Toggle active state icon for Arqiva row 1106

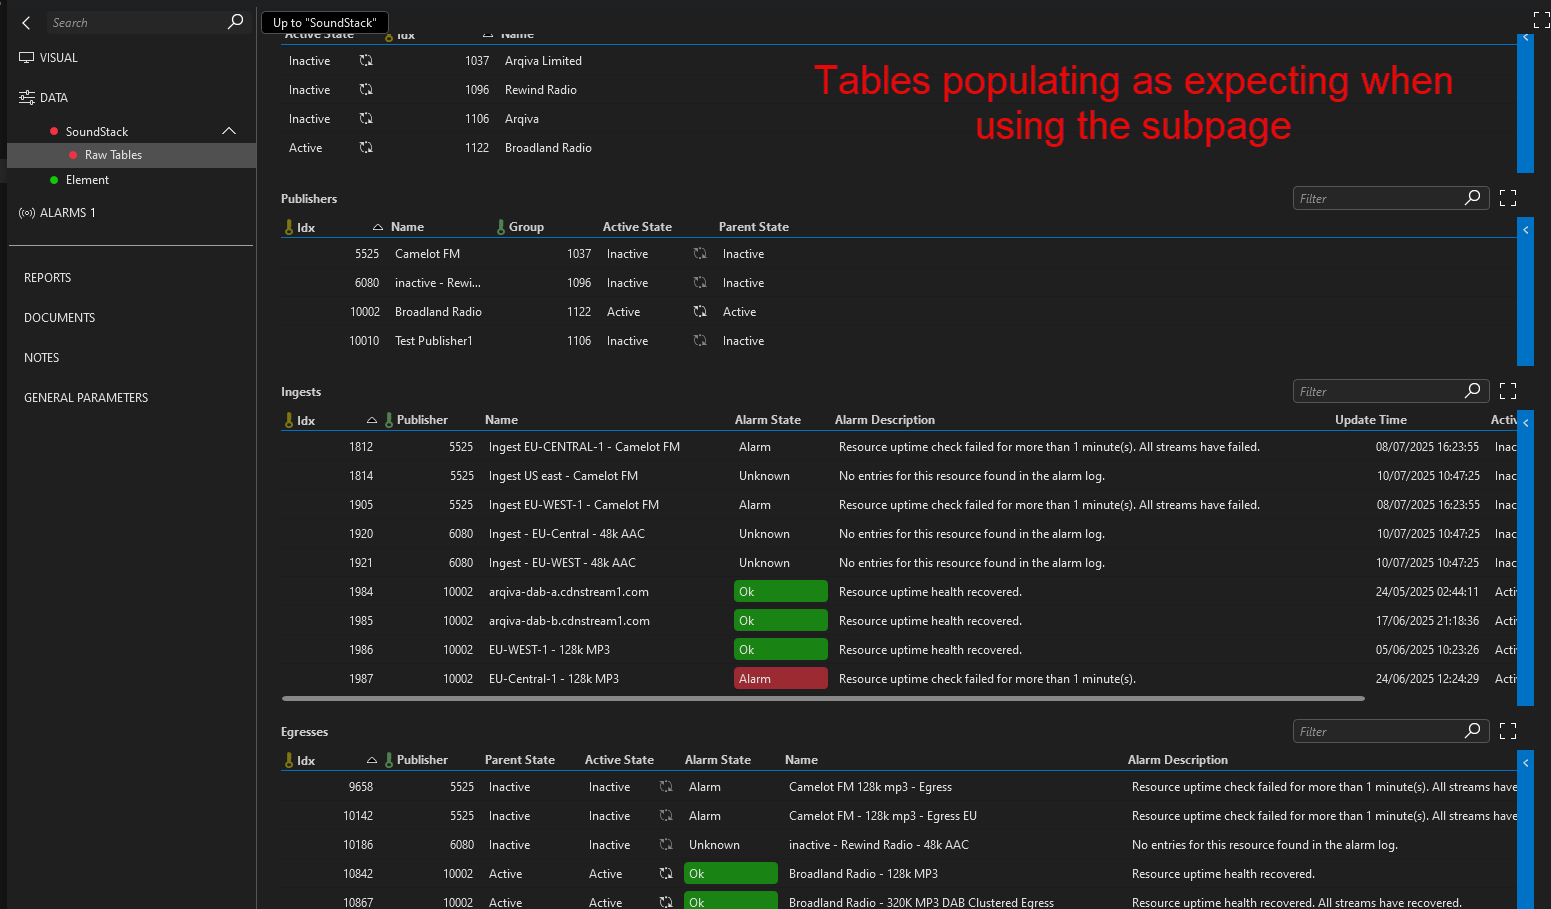(366, 119)
